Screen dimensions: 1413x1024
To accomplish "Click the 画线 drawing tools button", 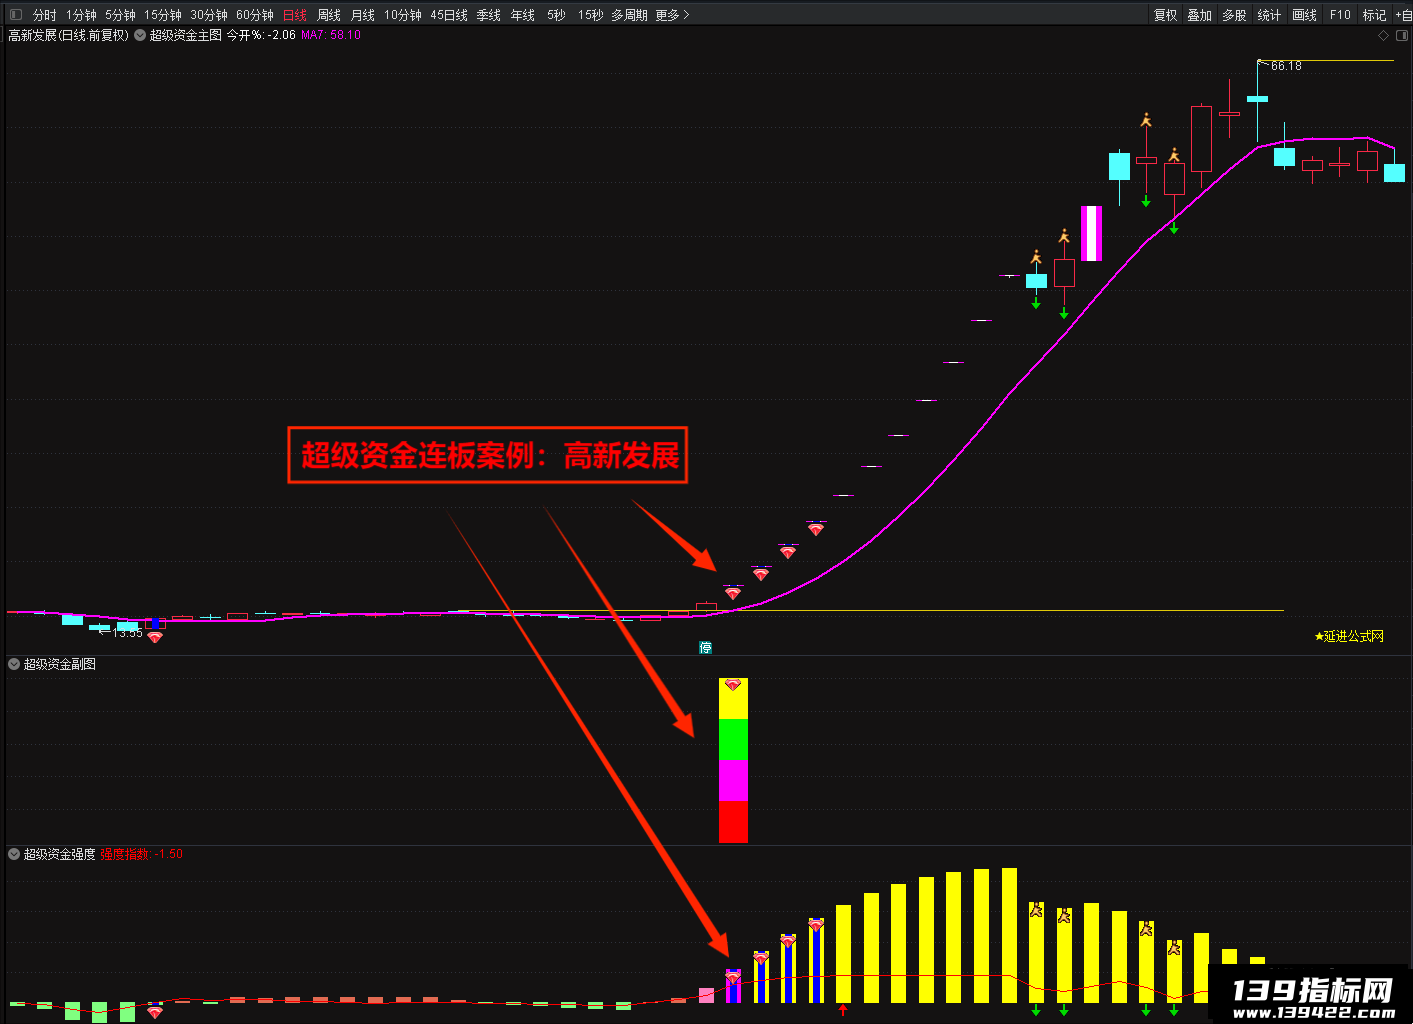I will tap(1304, 15).
